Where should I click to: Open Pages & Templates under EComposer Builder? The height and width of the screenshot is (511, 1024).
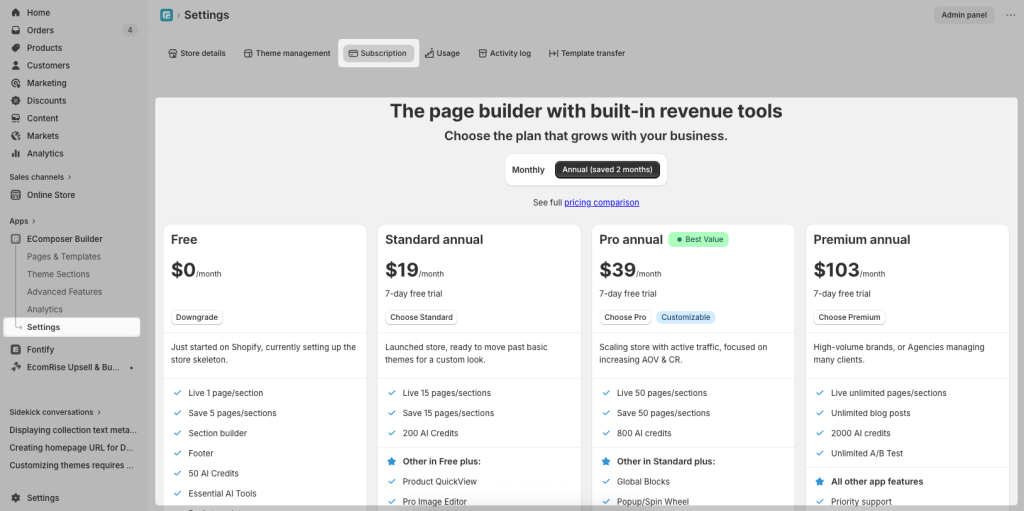pyautogui.click(x=64, y=257)
